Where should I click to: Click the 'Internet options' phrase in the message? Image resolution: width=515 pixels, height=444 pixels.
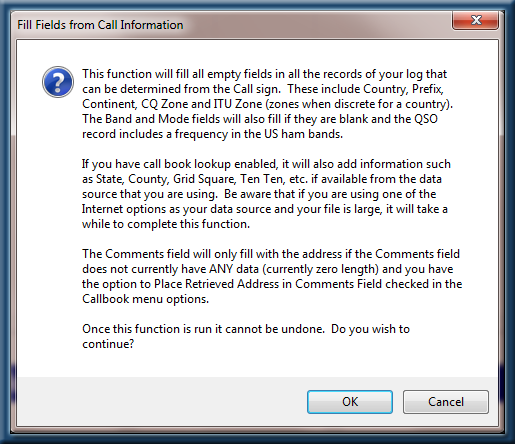click(x=124, y=209)
